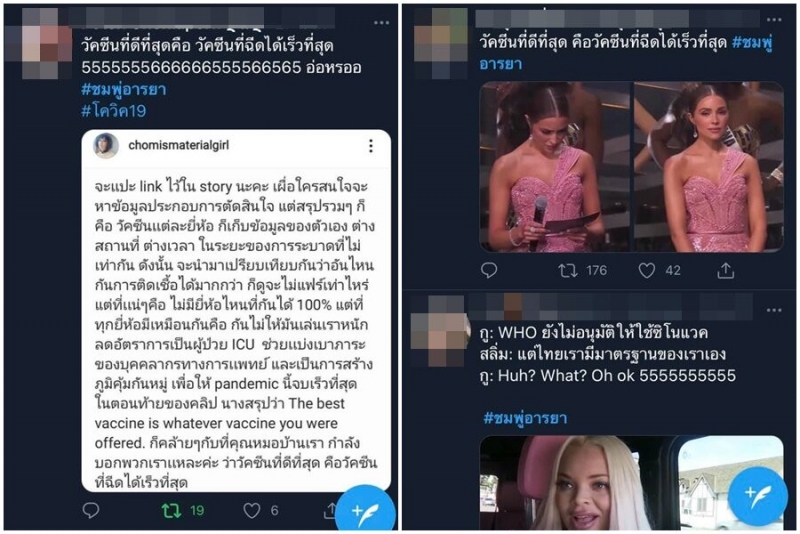Open more options on the top right tweet
The width and height of the screenshot is (800, 534).
[x=773, y=19]
